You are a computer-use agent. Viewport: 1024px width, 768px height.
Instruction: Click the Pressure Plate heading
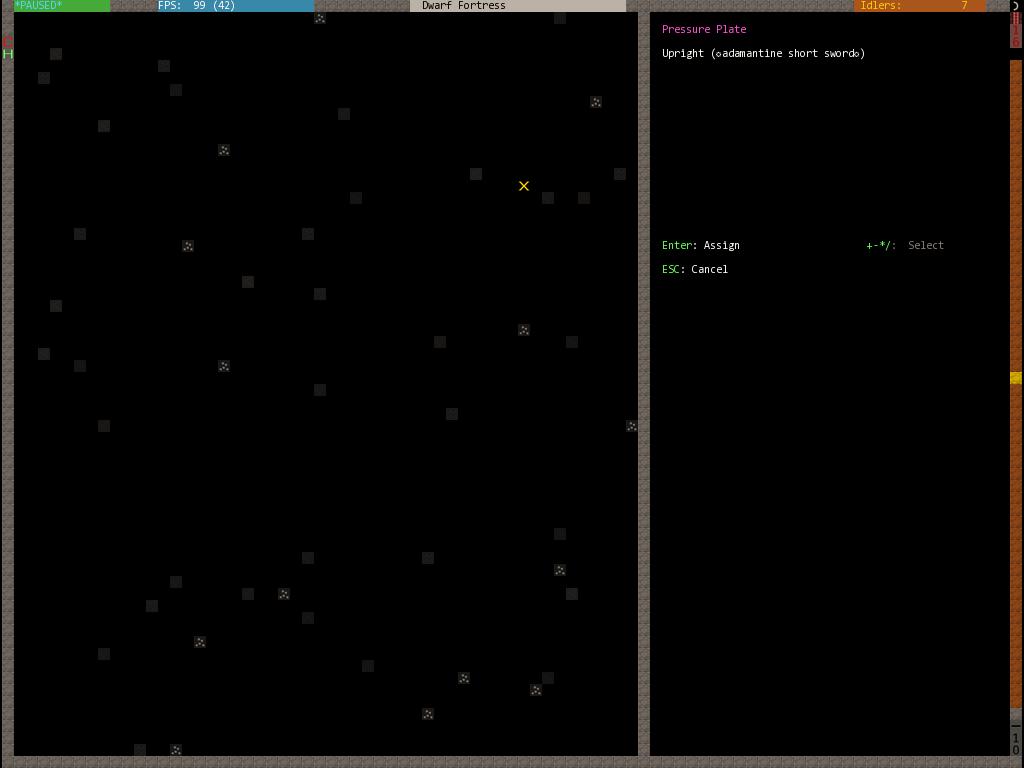click(703, 29)
